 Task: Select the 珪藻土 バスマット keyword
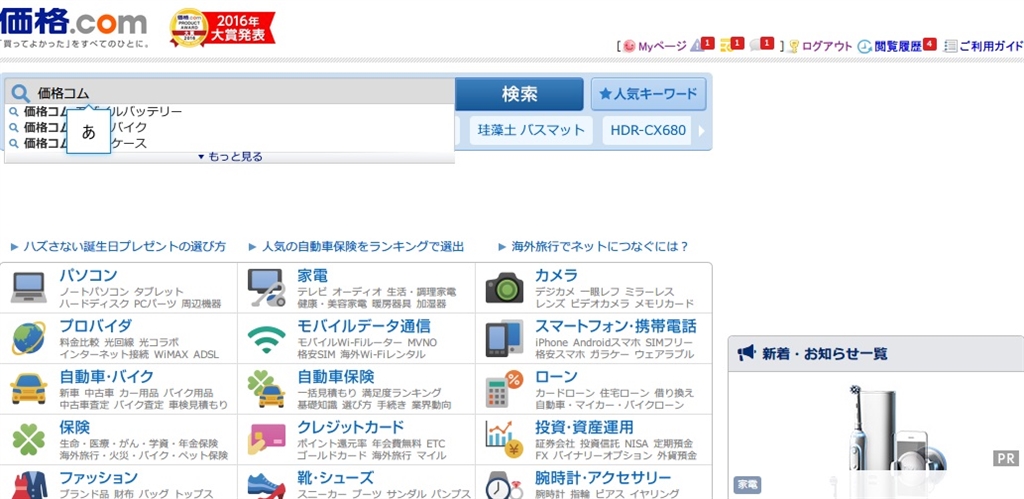[x=531, y=131]
